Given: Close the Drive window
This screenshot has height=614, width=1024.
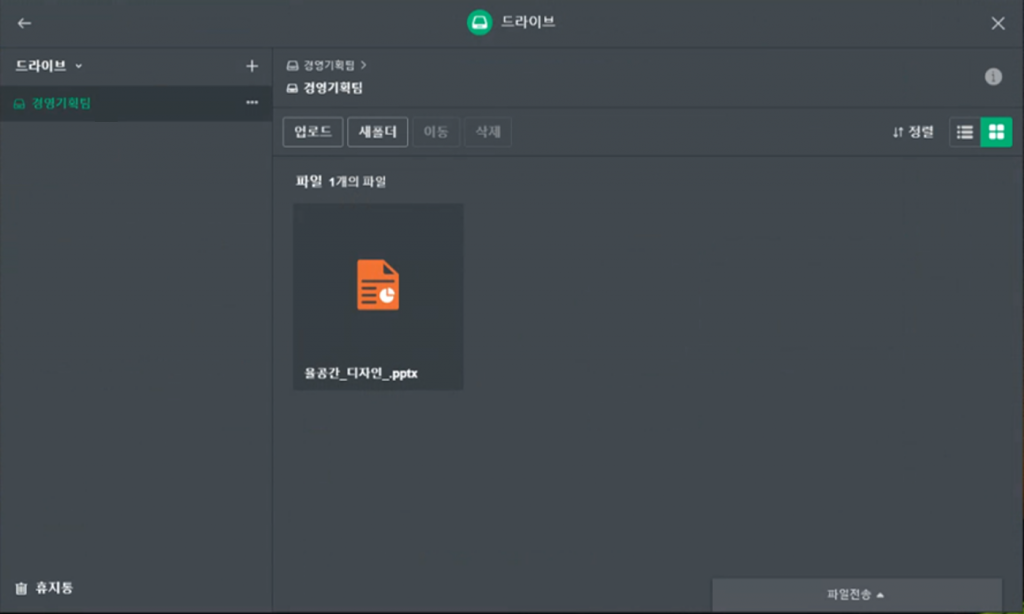Looking at the screenshot, I should click(x=998, y=23).
